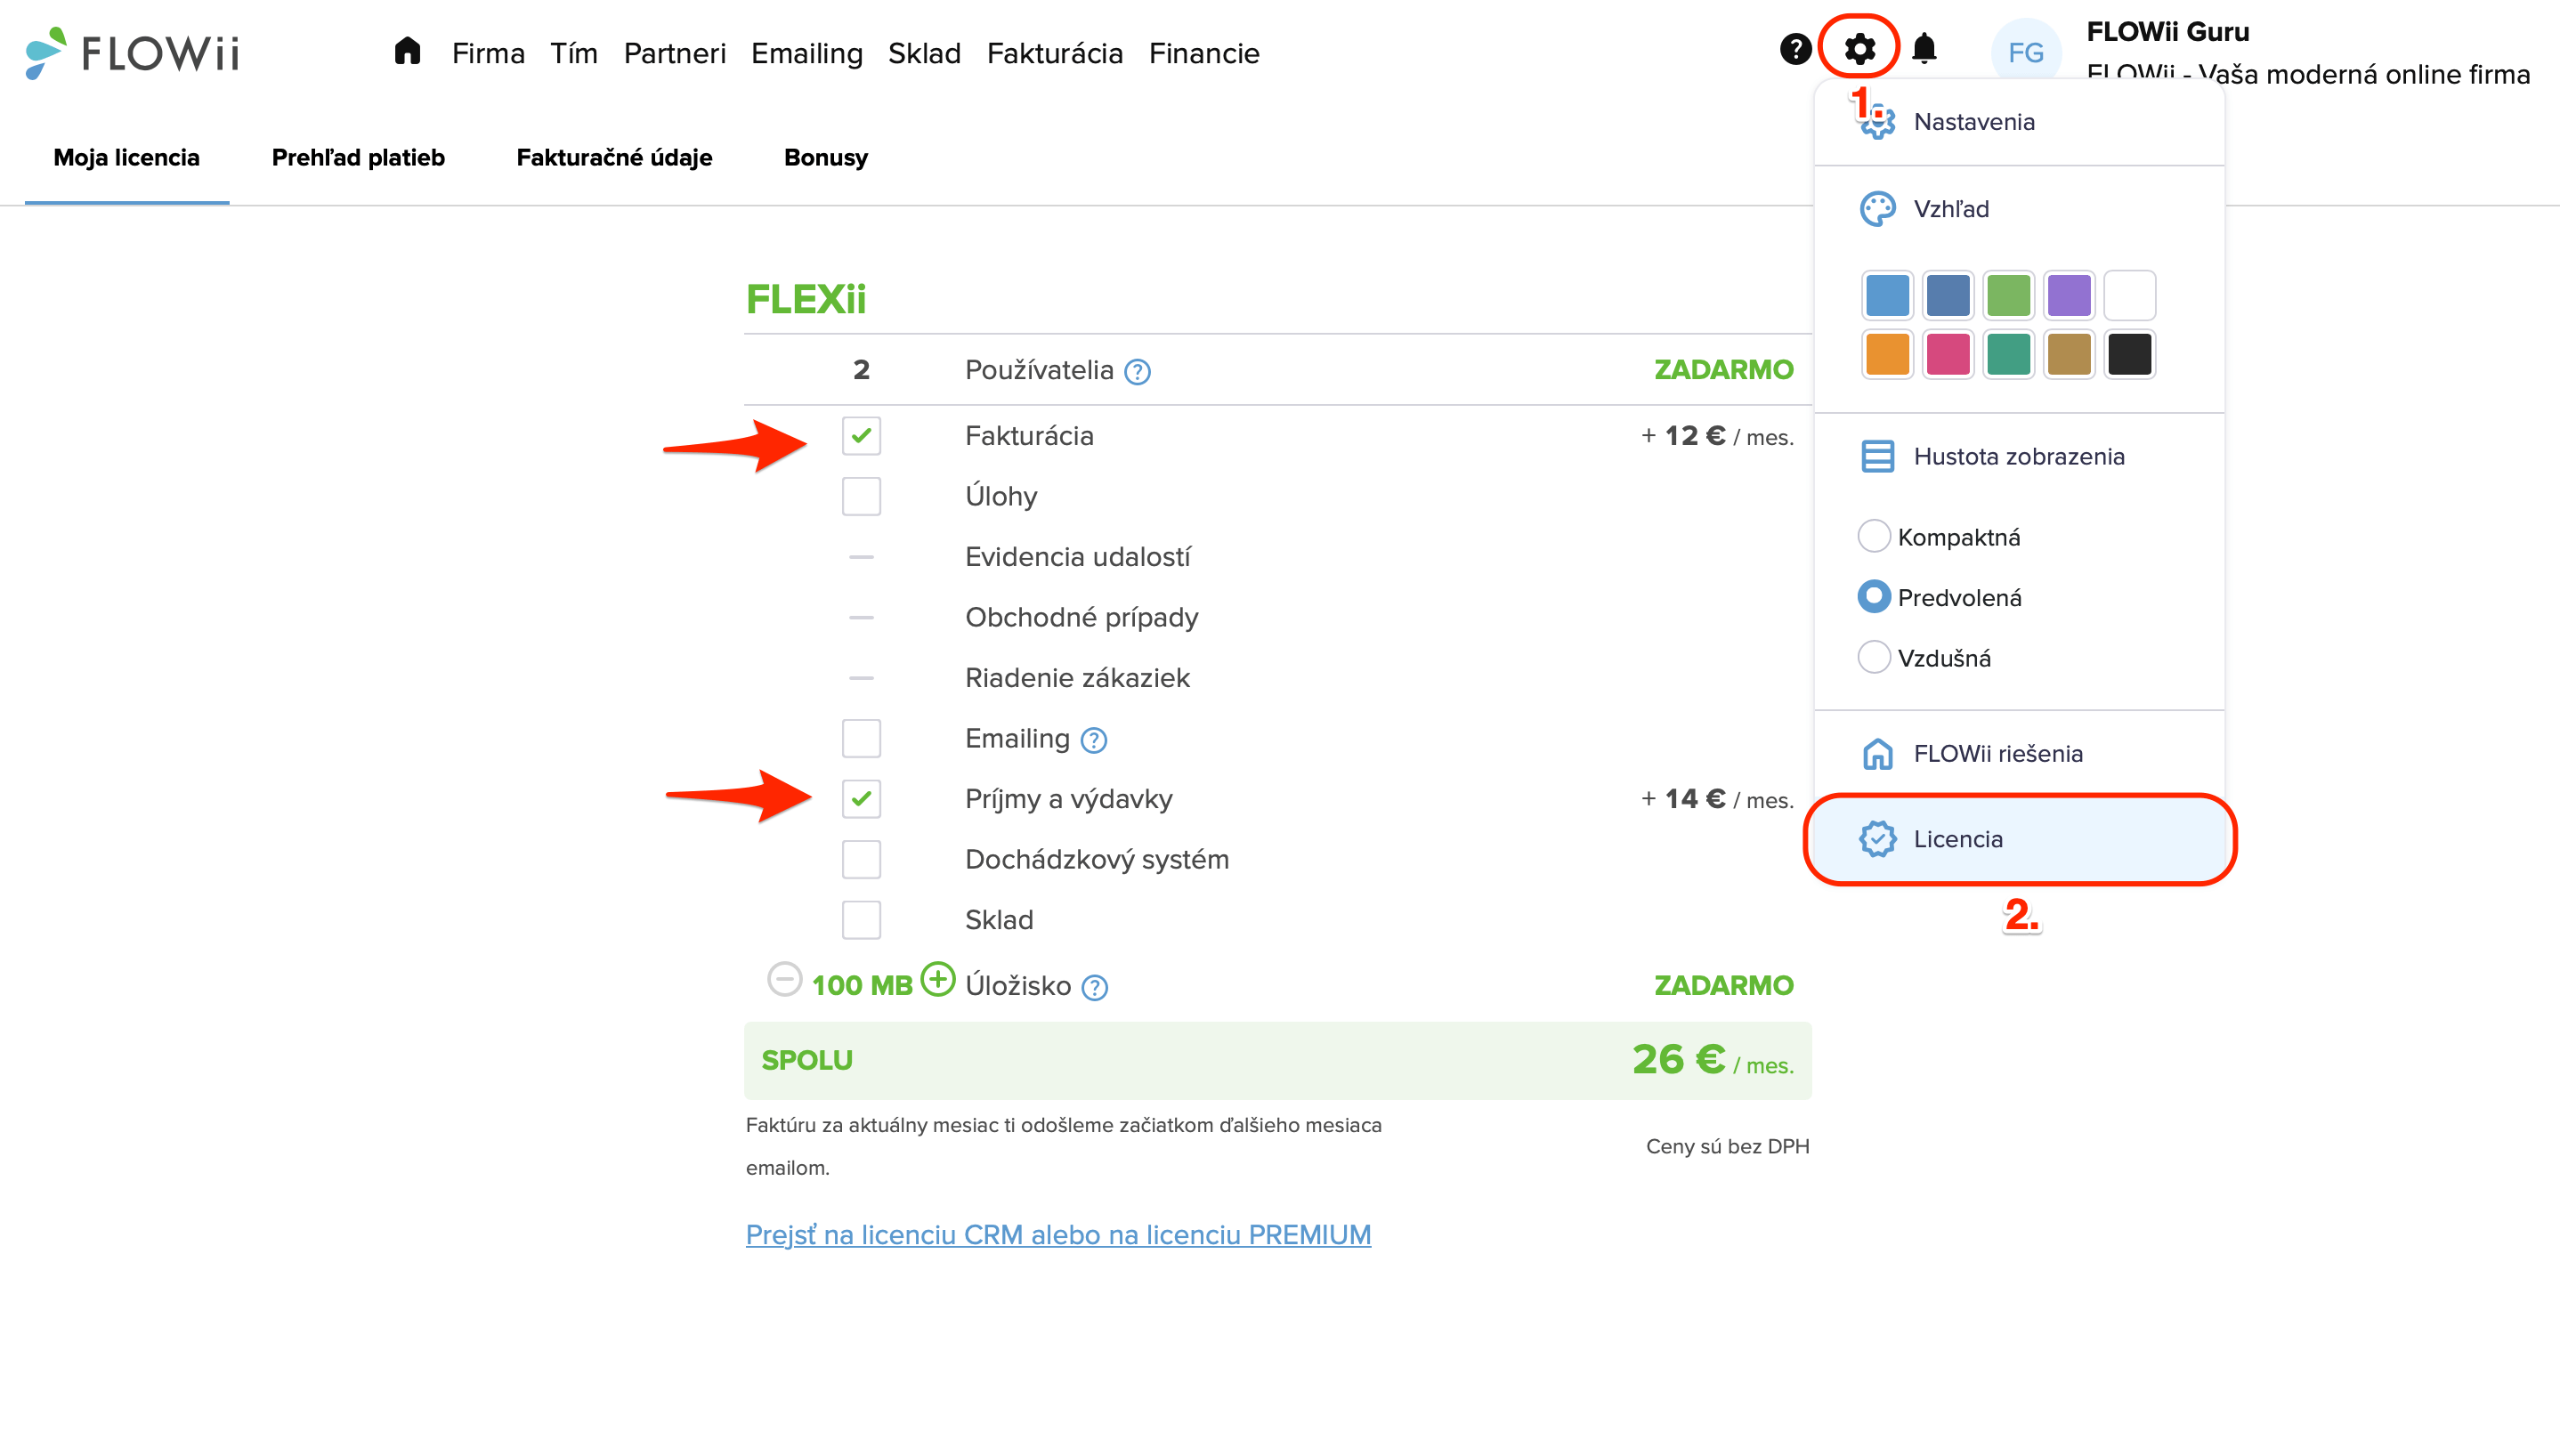The width and height of the screenshot is (2560, 1456).
Task: Click the FLOWii Guru user name
Action: (2168, 32)
